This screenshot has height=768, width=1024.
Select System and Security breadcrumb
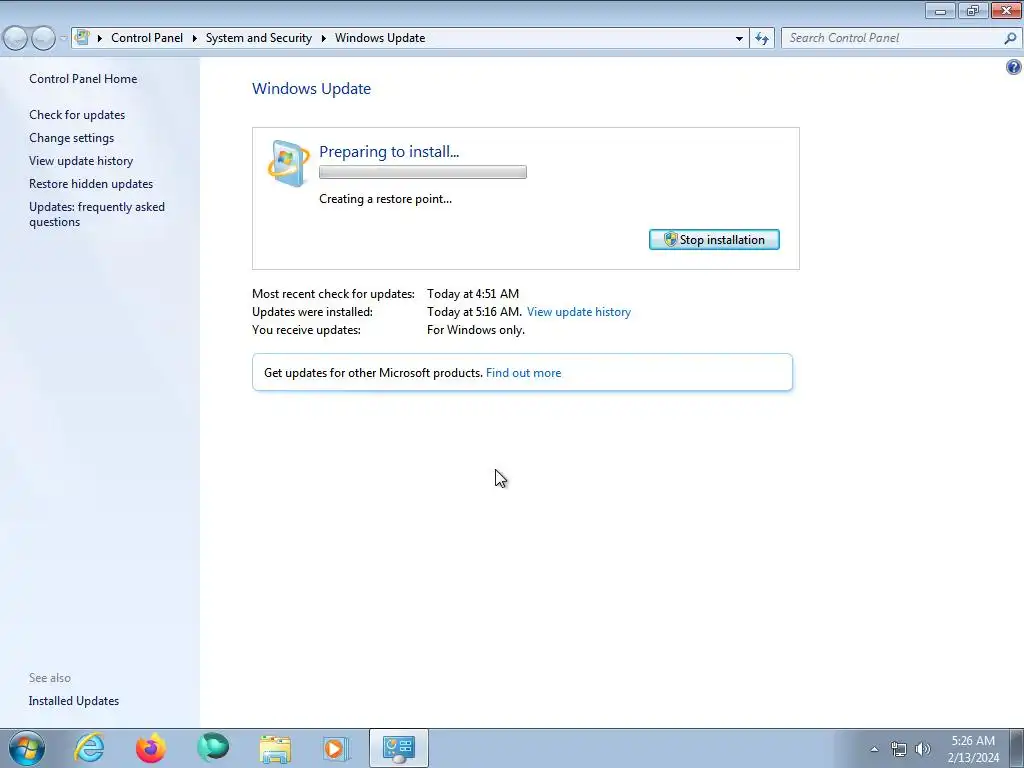click(259, 38)
